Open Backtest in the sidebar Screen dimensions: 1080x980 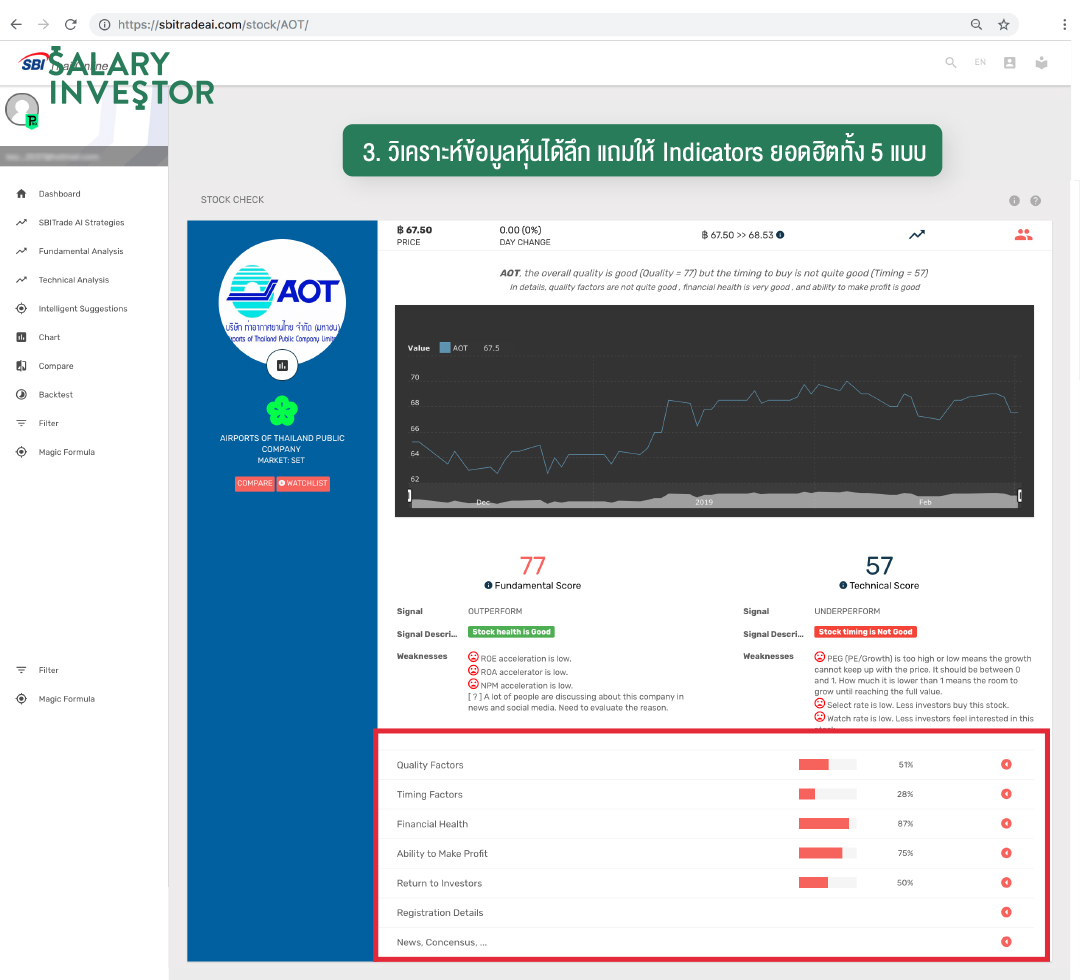coord(56,395)
